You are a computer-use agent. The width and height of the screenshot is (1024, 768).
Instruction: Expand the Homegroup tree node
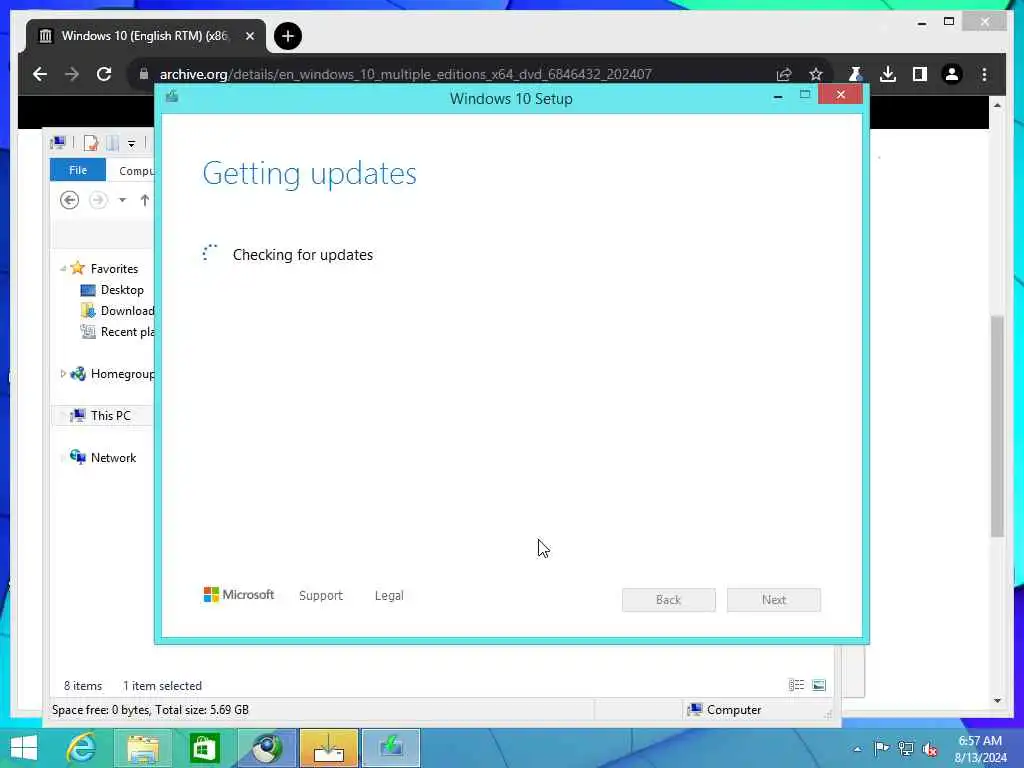coord(63,374)
